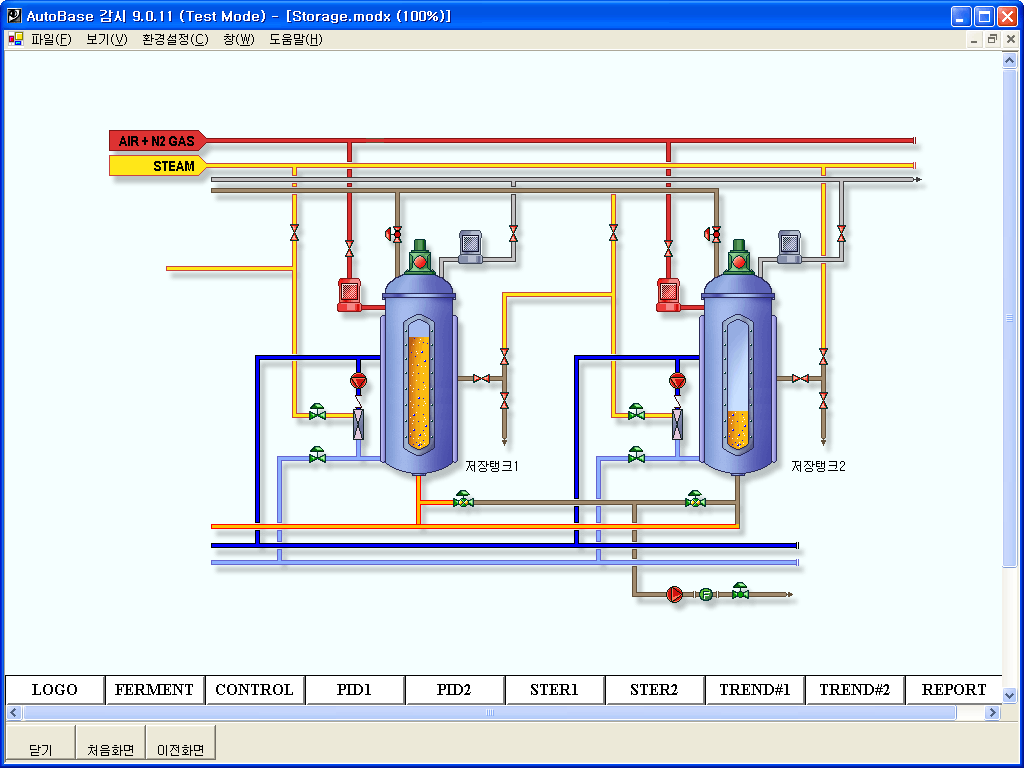Click the horizontal scrollbar's right arrow
Screen dimensions: 1024x768
[992, 713]
